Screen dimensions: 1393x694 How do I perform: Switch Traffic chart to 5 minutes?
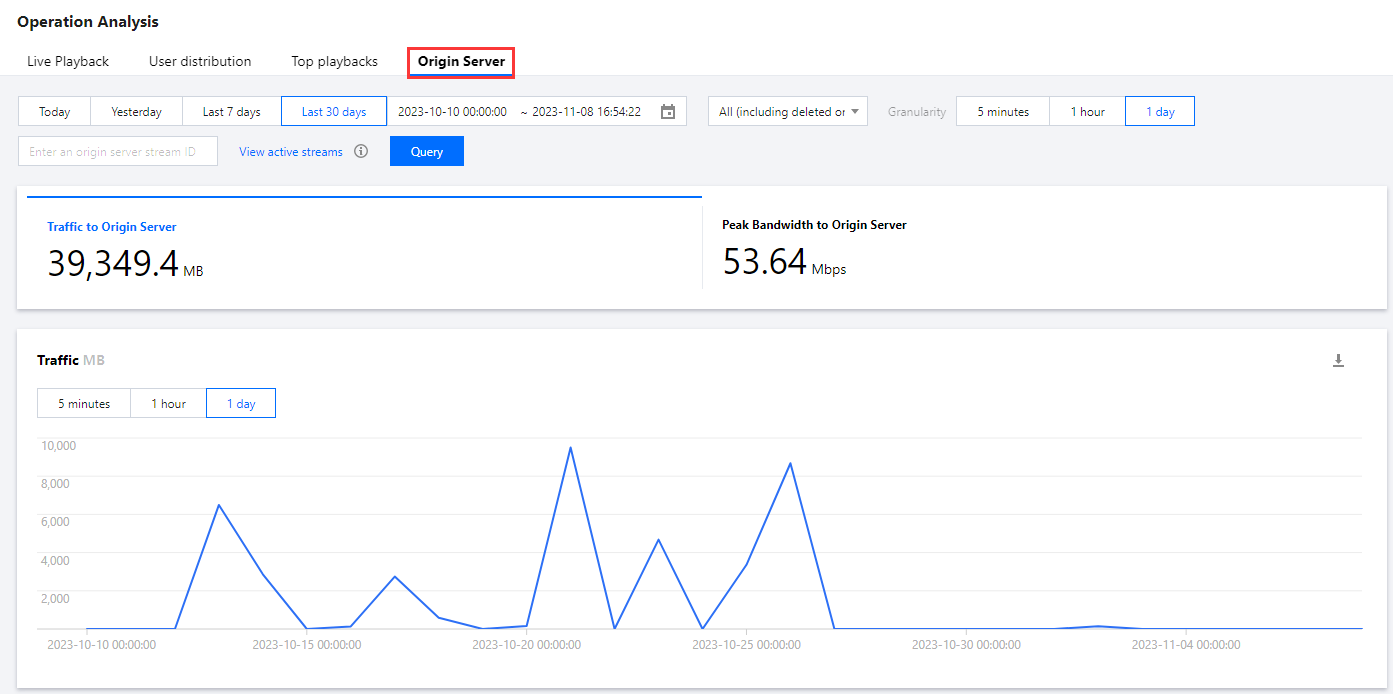tap(84, 403)
